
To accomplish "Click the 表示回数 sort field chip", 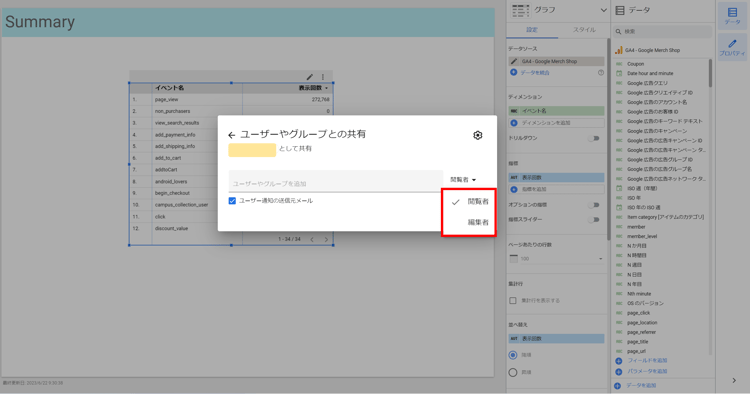I will [x=556, y=339].
